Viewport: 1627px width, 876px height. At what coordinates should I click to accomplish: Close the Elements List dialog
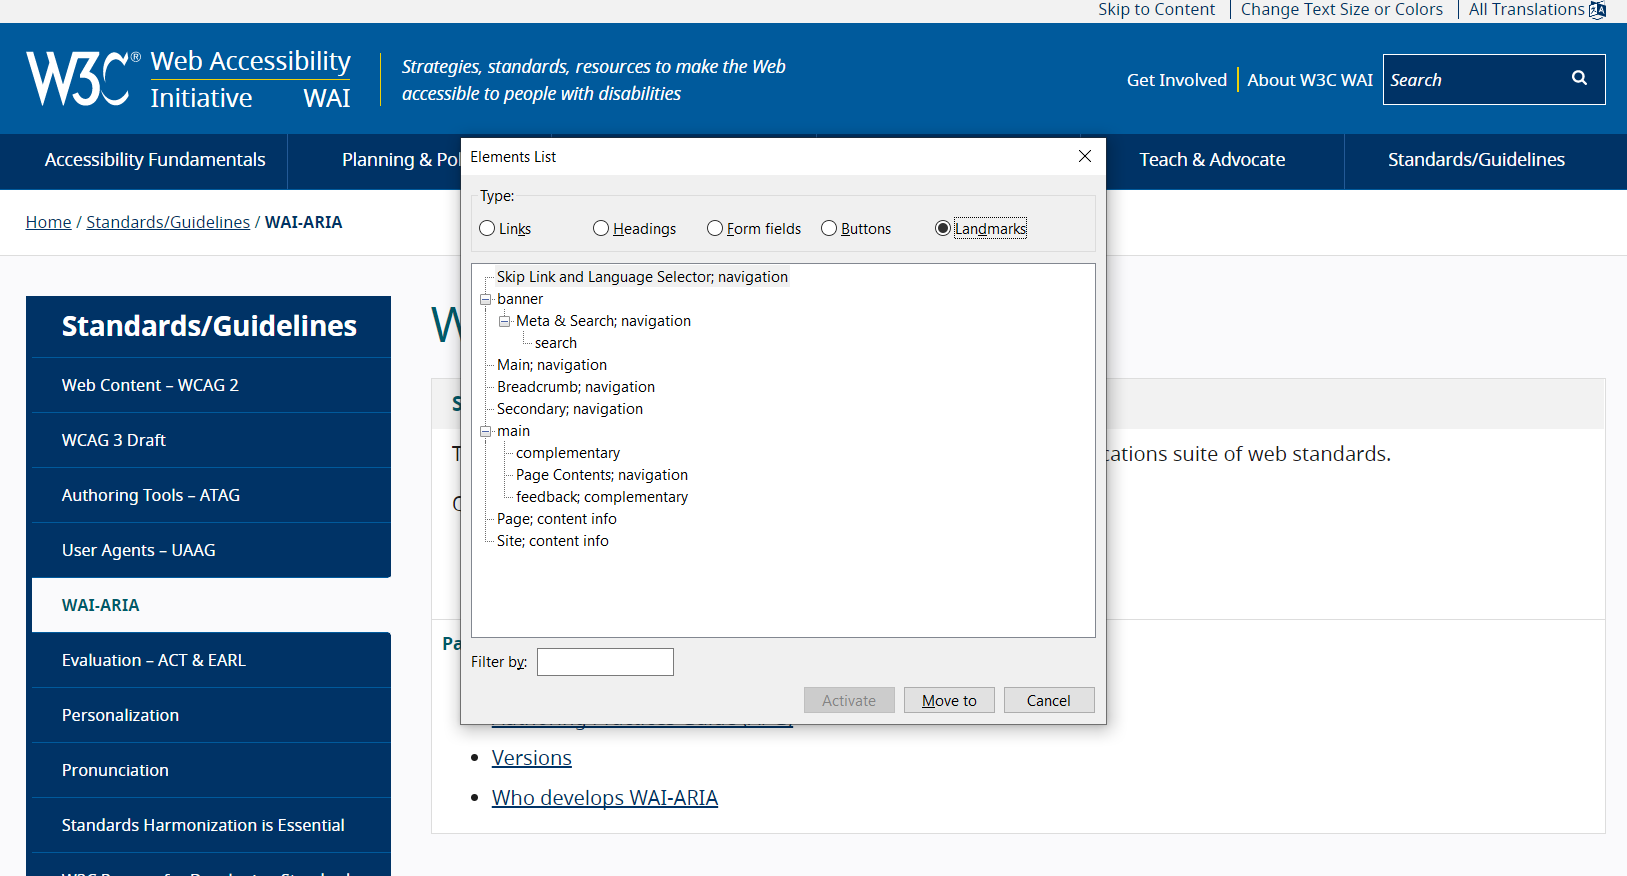click(x=1084, y=156)
